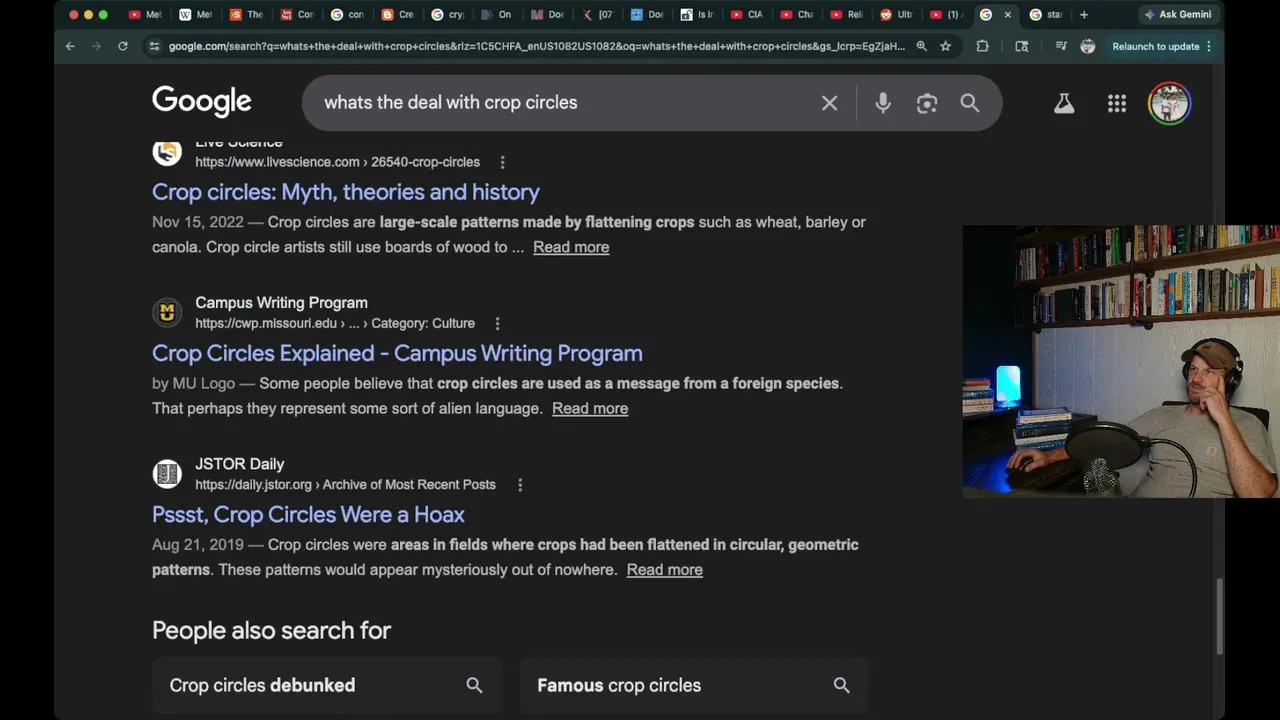Open the media controls toolbar icon
Viewport: 1280px width, 720px height.
(x=1060, y=46)
